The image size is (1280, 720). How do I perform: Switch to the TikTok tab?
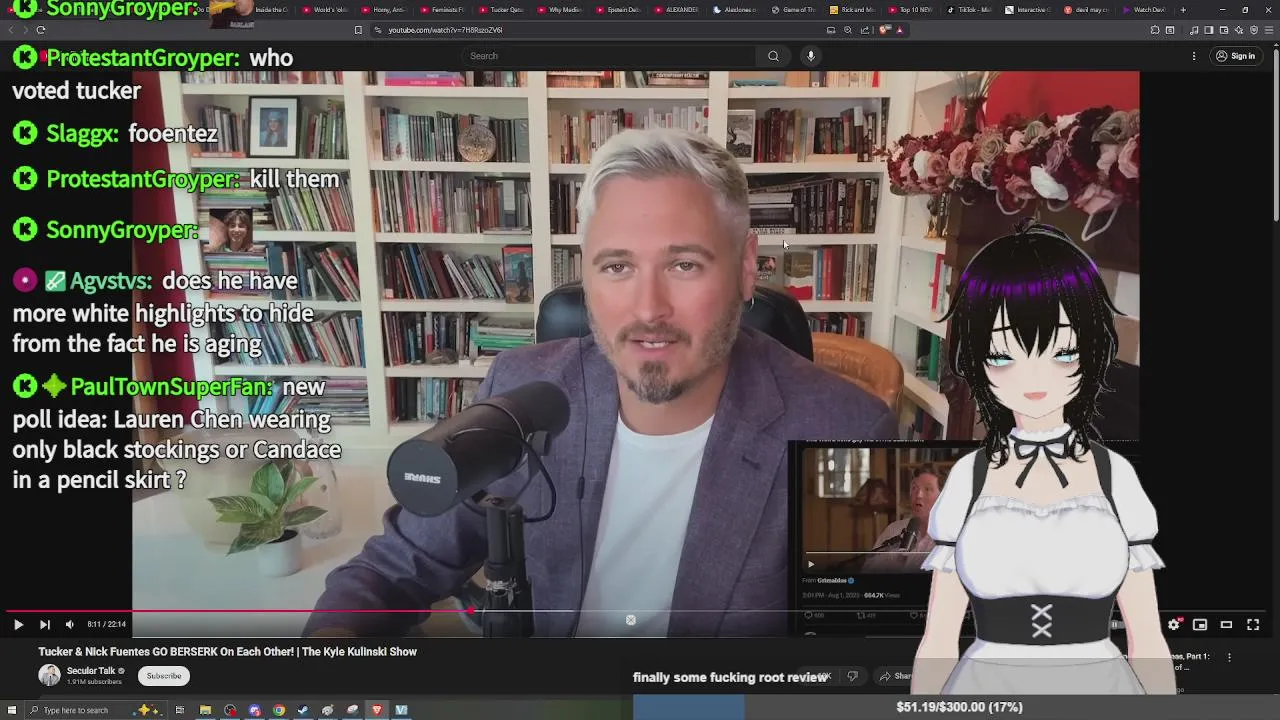pos(970,10)
